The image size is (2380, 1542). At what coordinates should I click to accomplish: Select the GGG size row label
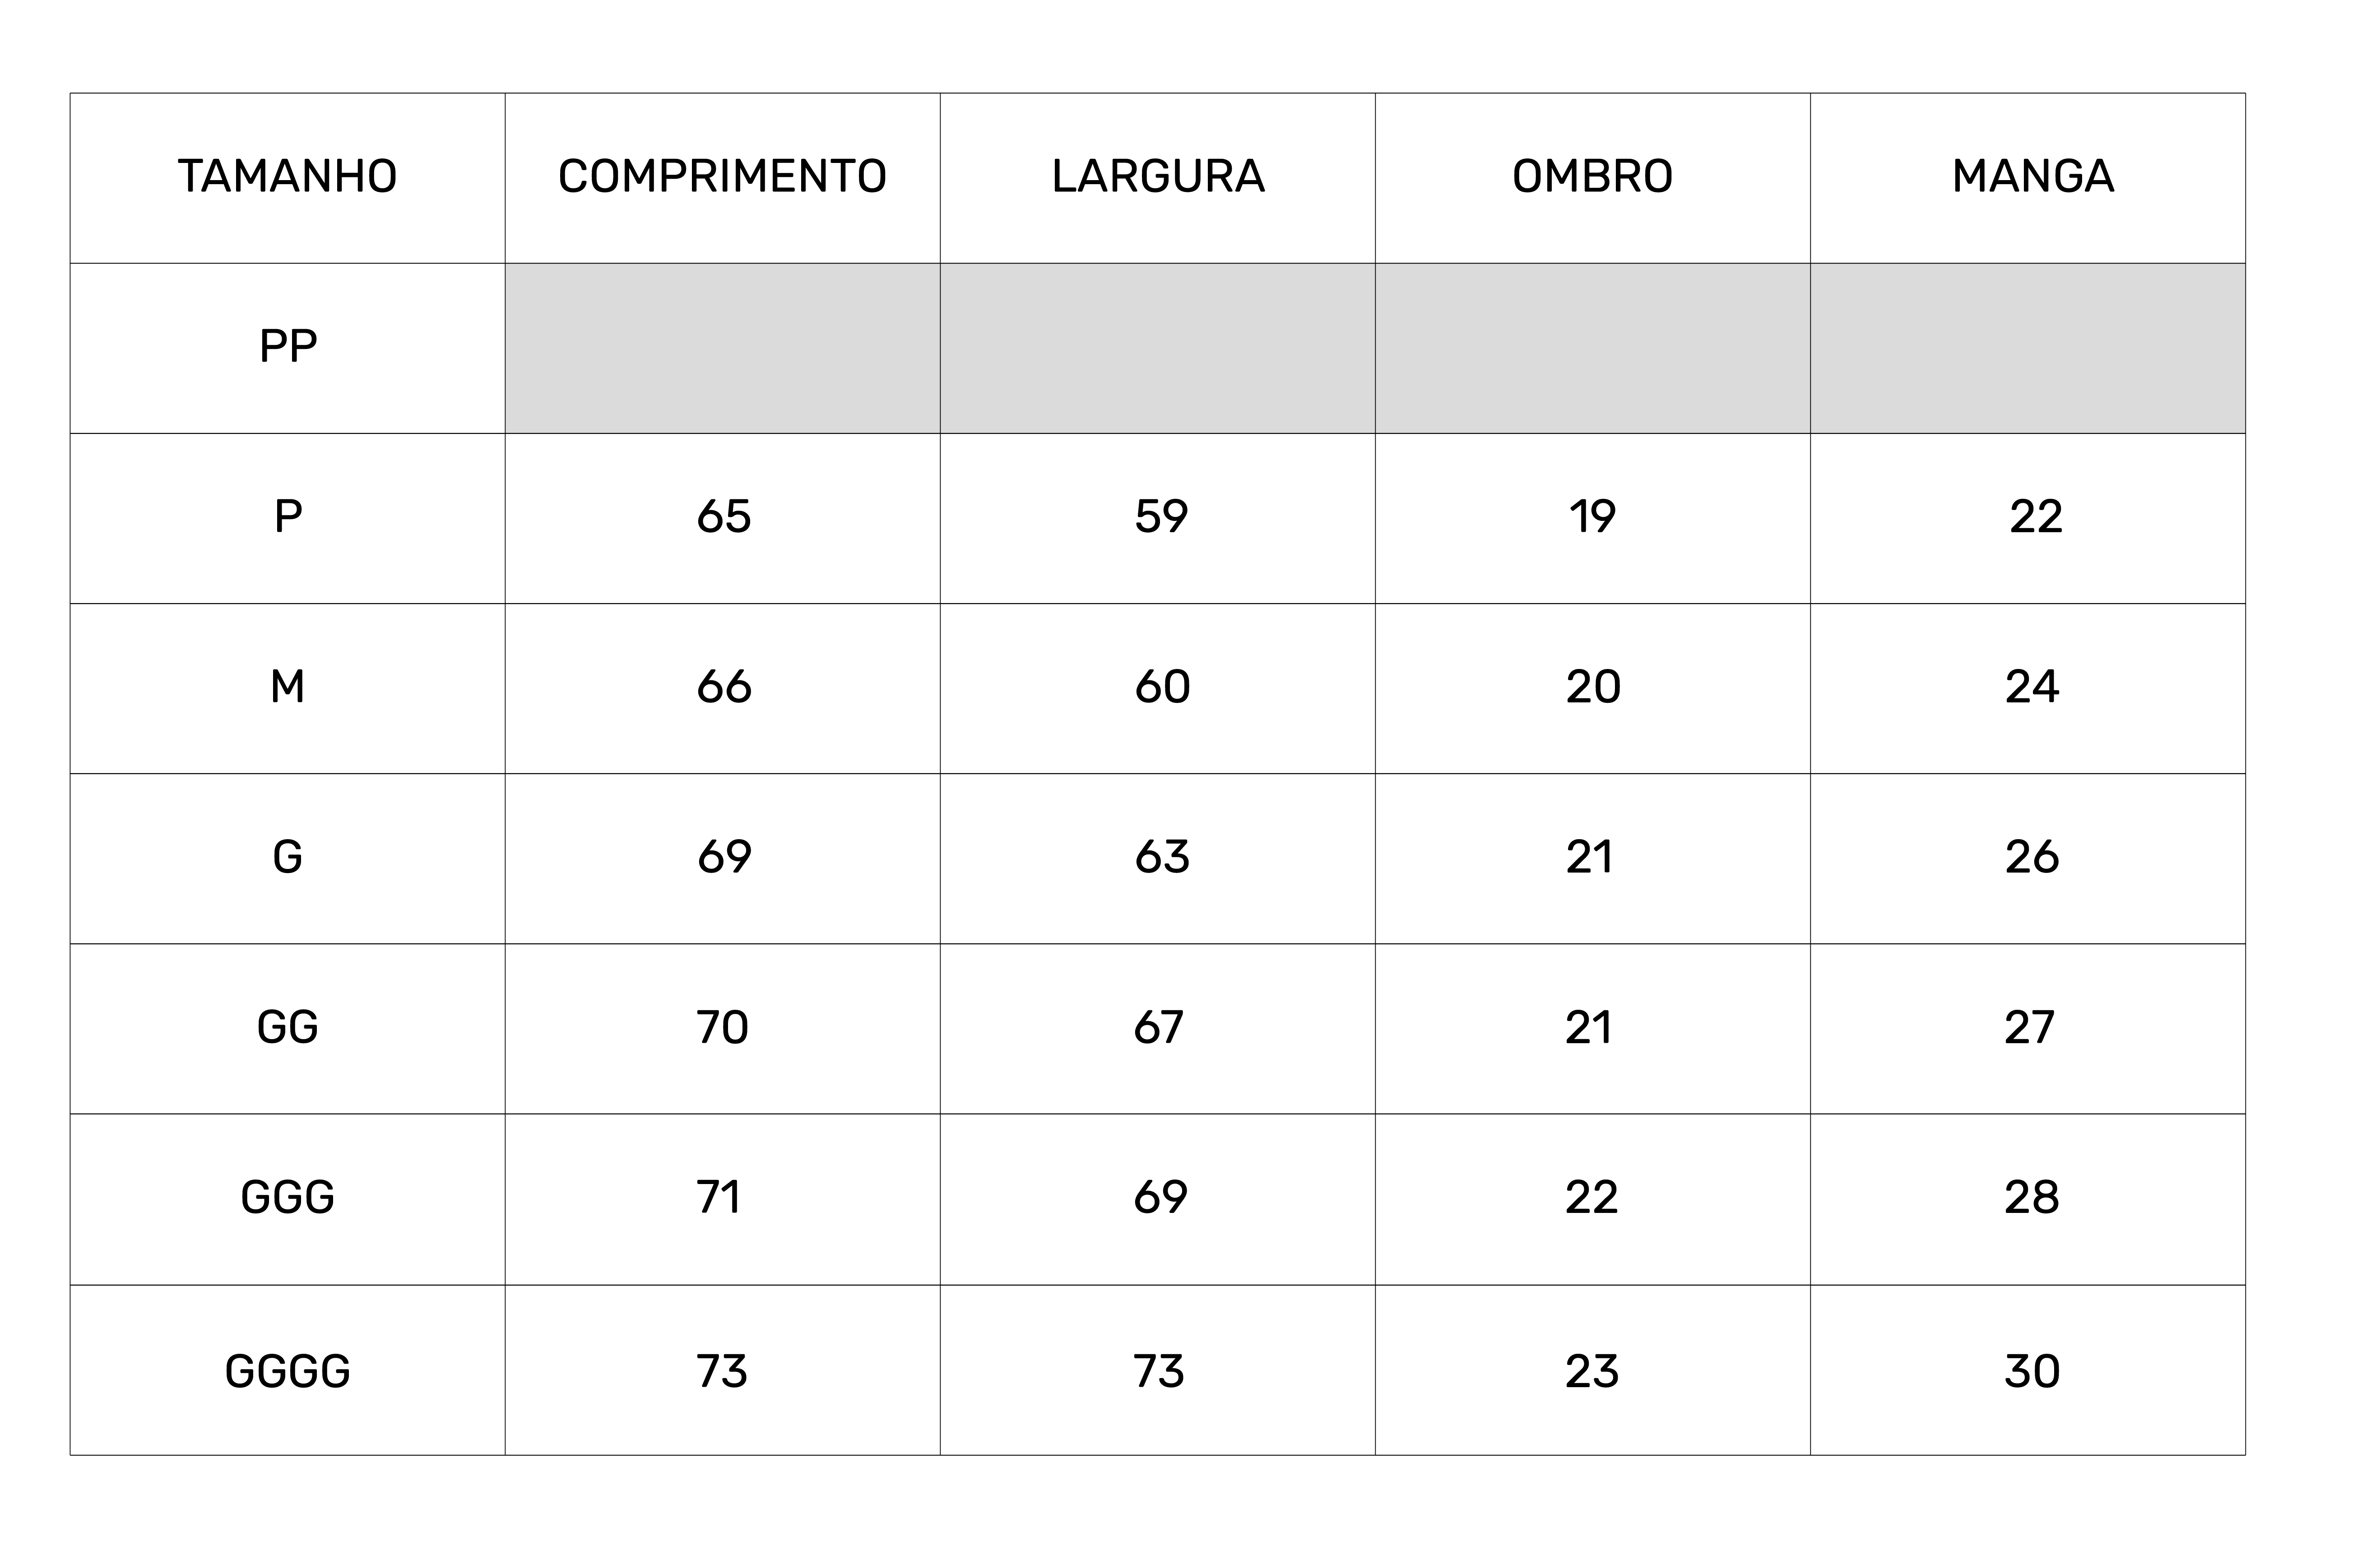287,1197
